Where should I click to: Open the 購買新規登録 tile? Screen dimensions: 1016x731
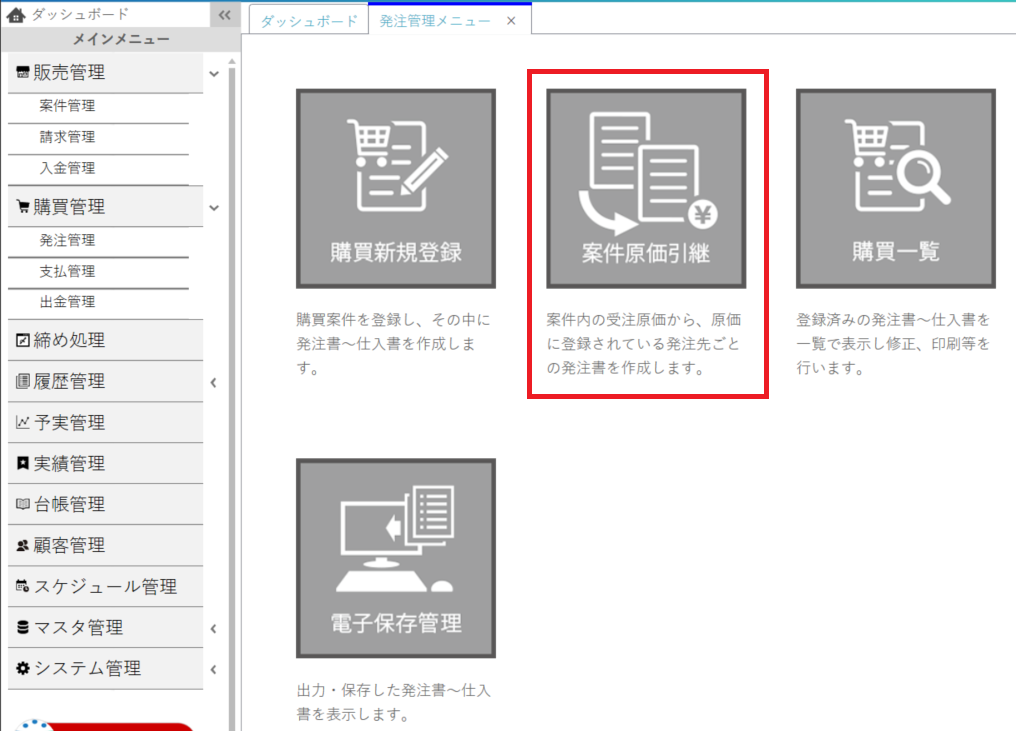point(396,189)
